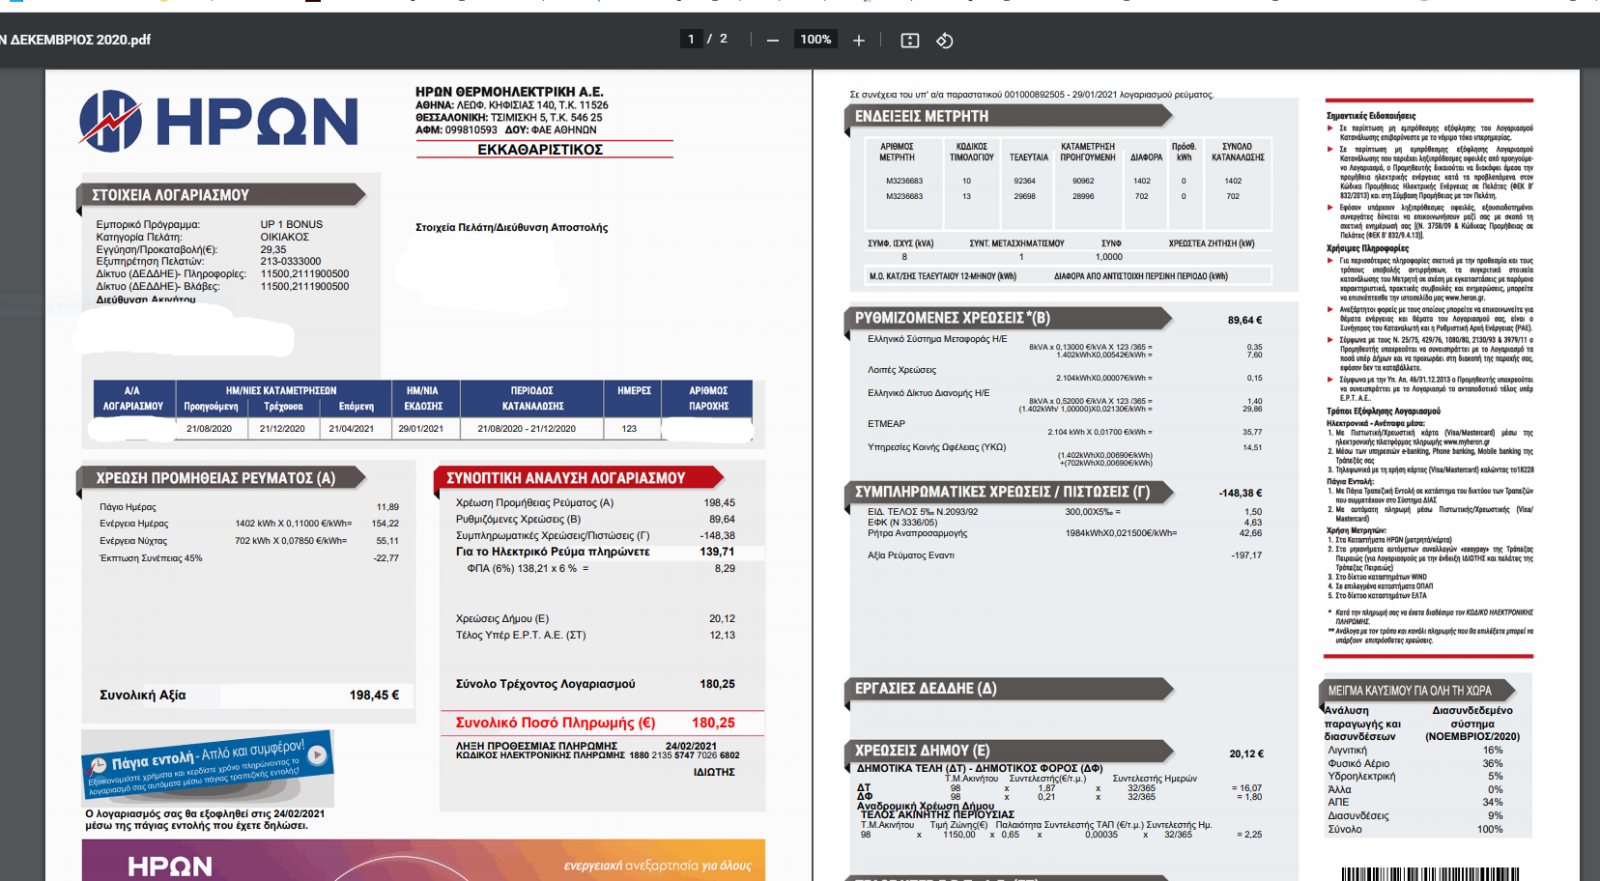
Task: Click the ΑΠΕ 34% fuel mix row
Action: point(1415,802)
